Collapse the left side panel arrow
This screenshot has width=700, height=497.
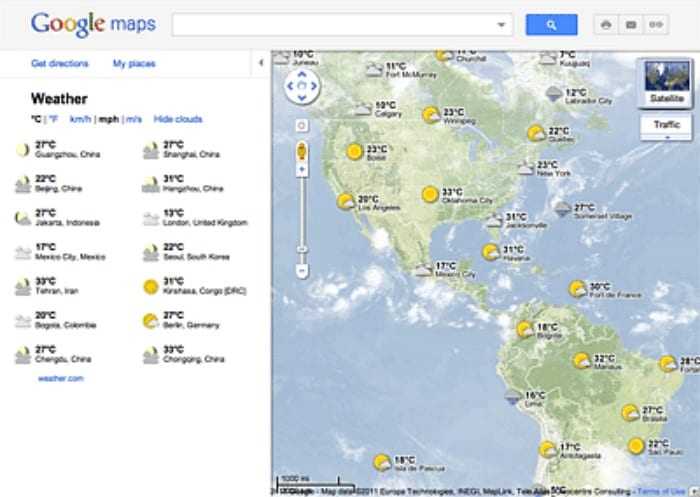pos(260,63)
